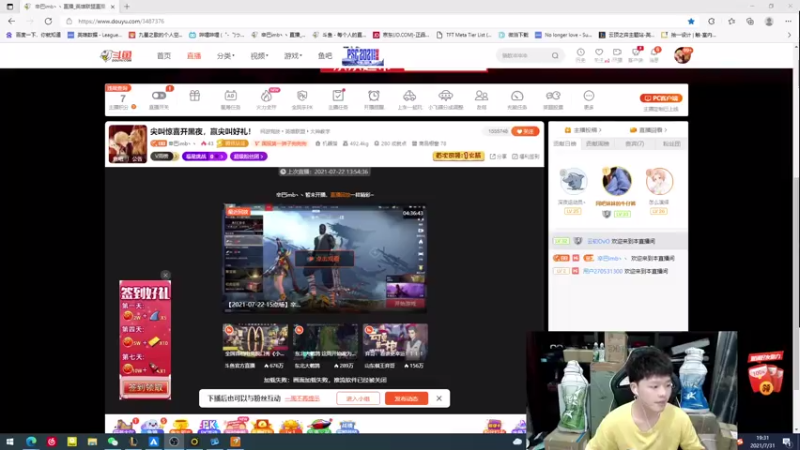Open the history clock icon in header
The height and width of the screenshot is (450, 800).
point(581,53)
